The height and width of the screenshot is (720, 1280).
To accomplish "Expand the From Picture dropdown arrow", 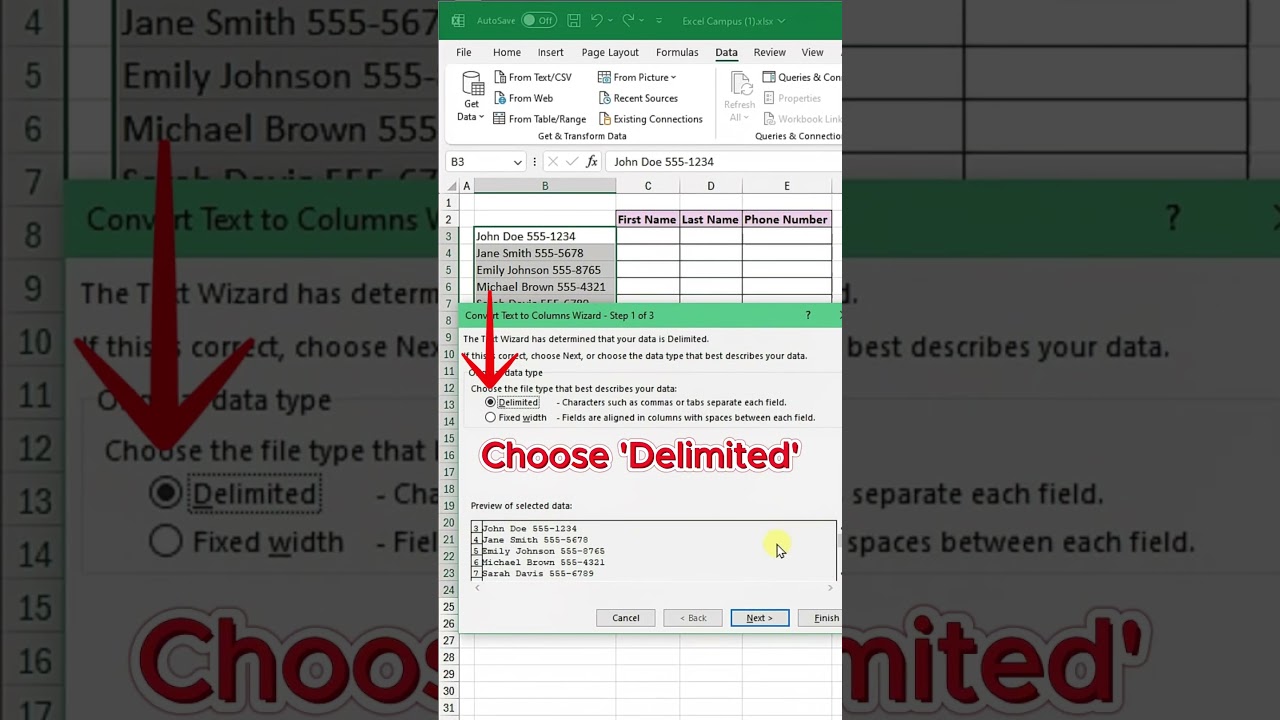I will pyautogui.click(x=673, y=77).
